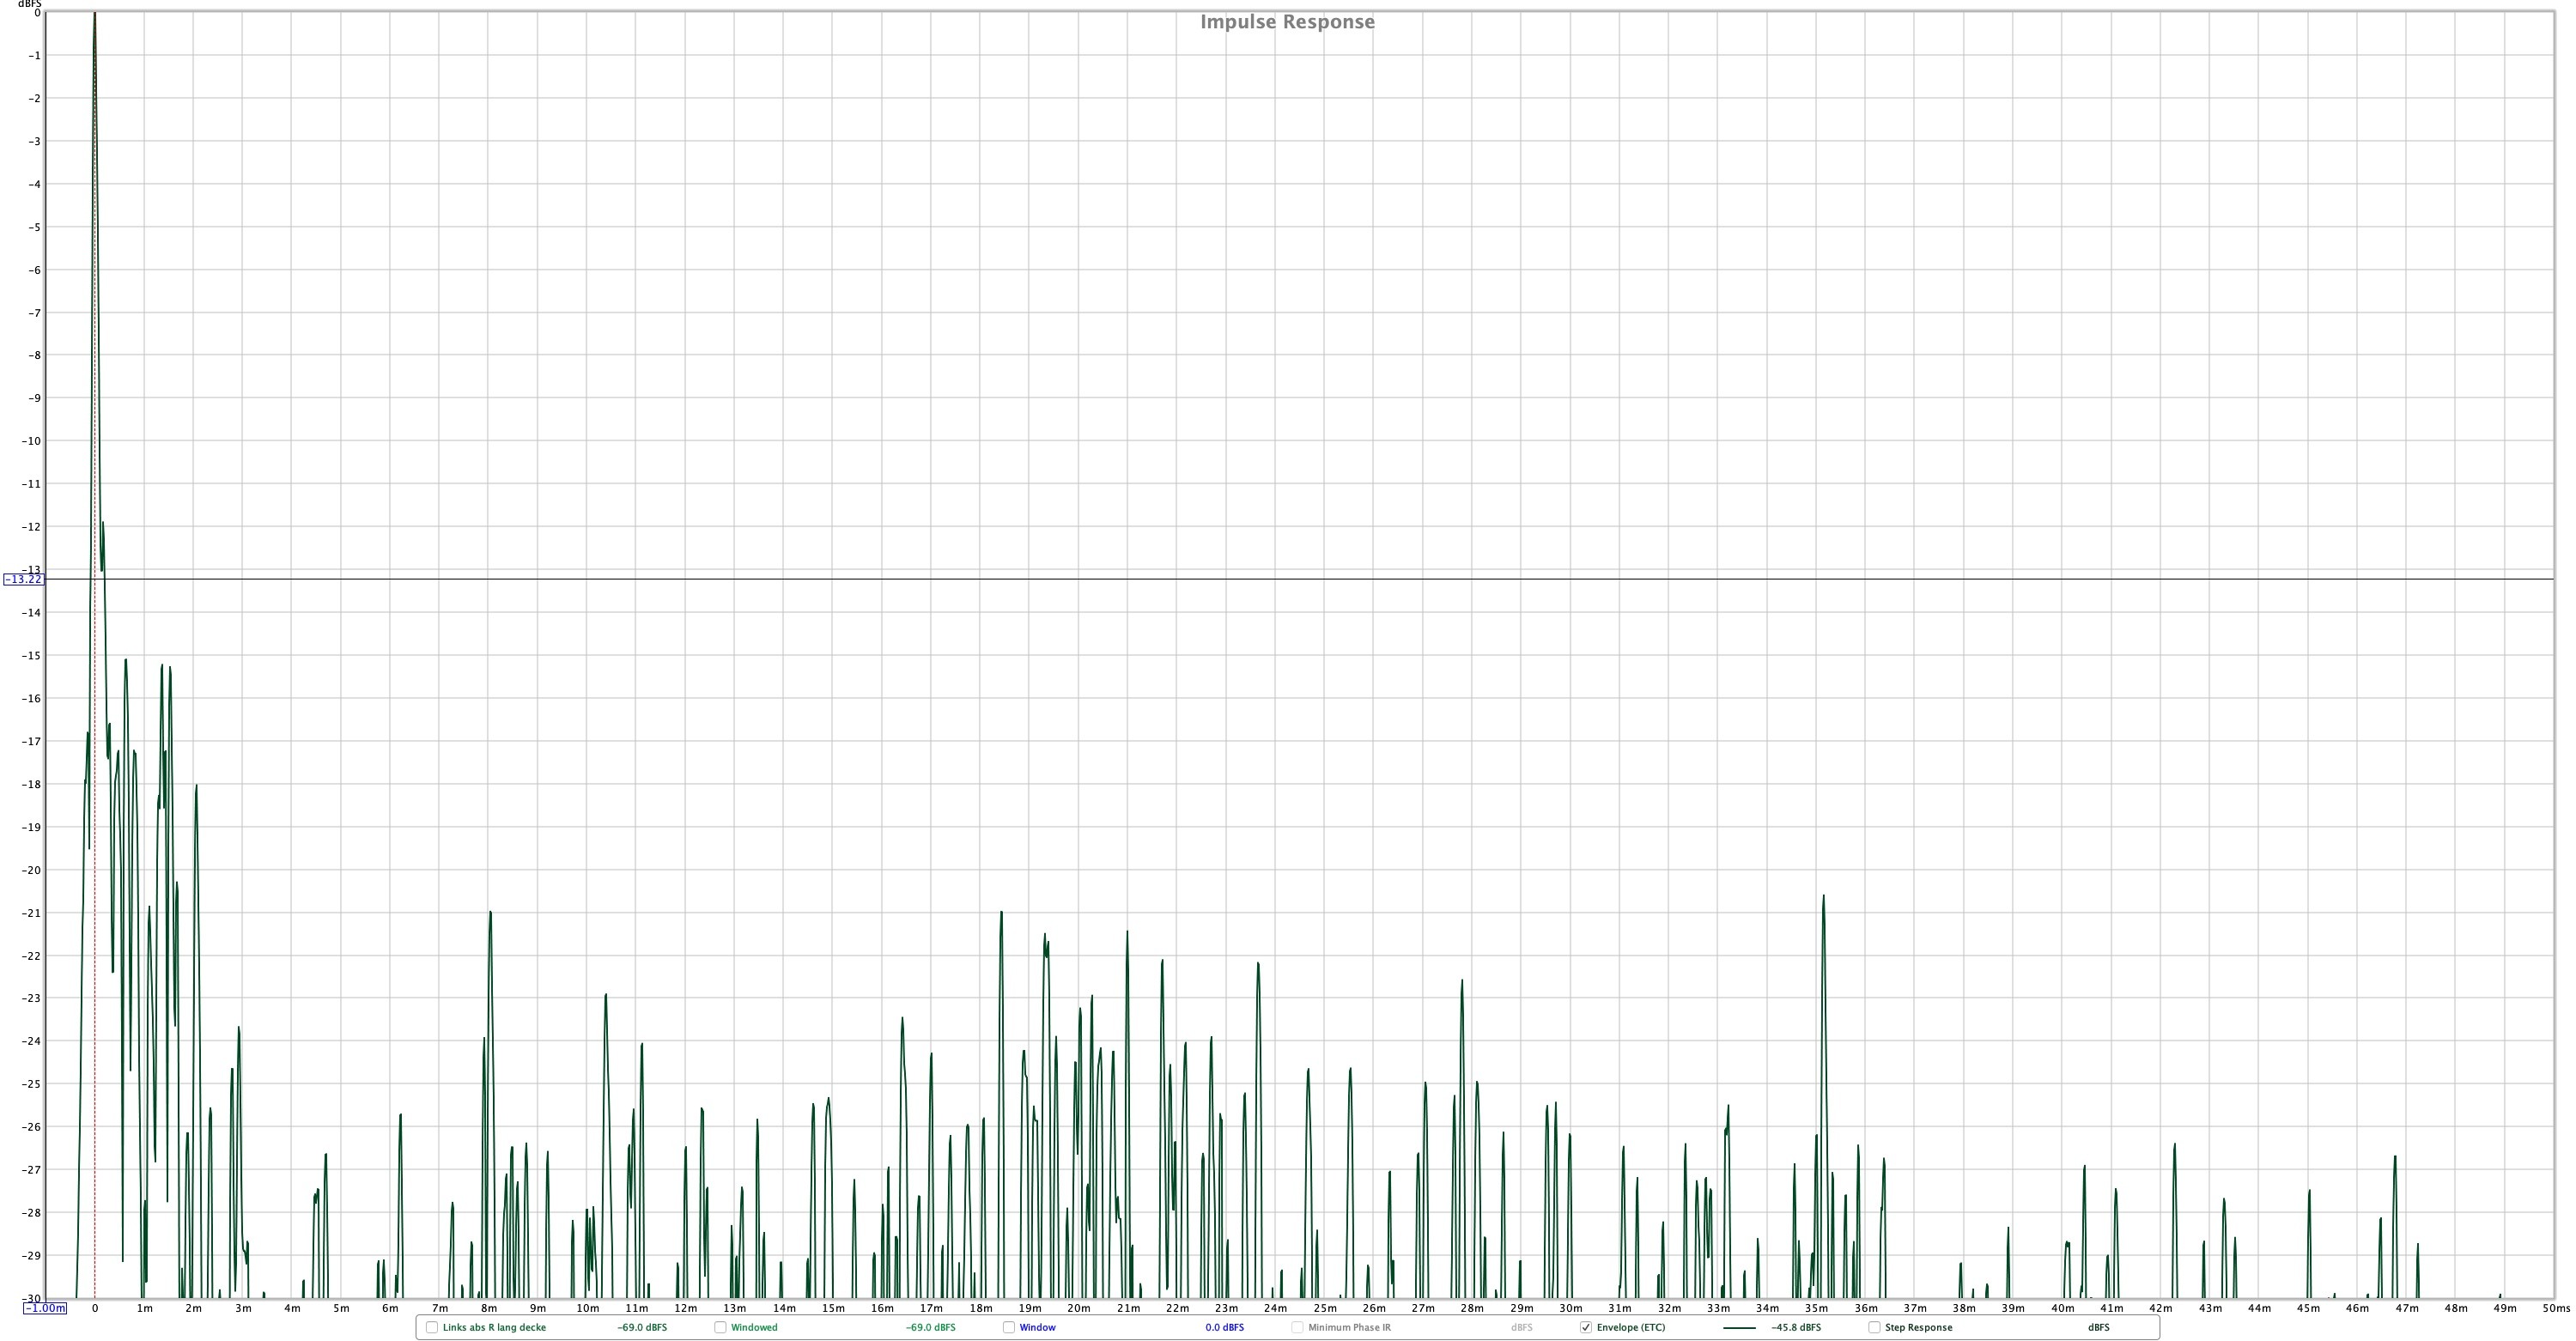The height and width of the screenshot is (1341, 2576).
Task: Click the 35m label on the time axis
Action: [1816, 1308]
